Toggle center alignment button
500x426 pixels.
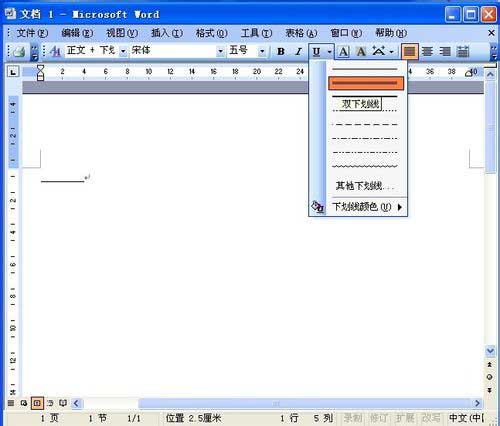click(427, 51)
